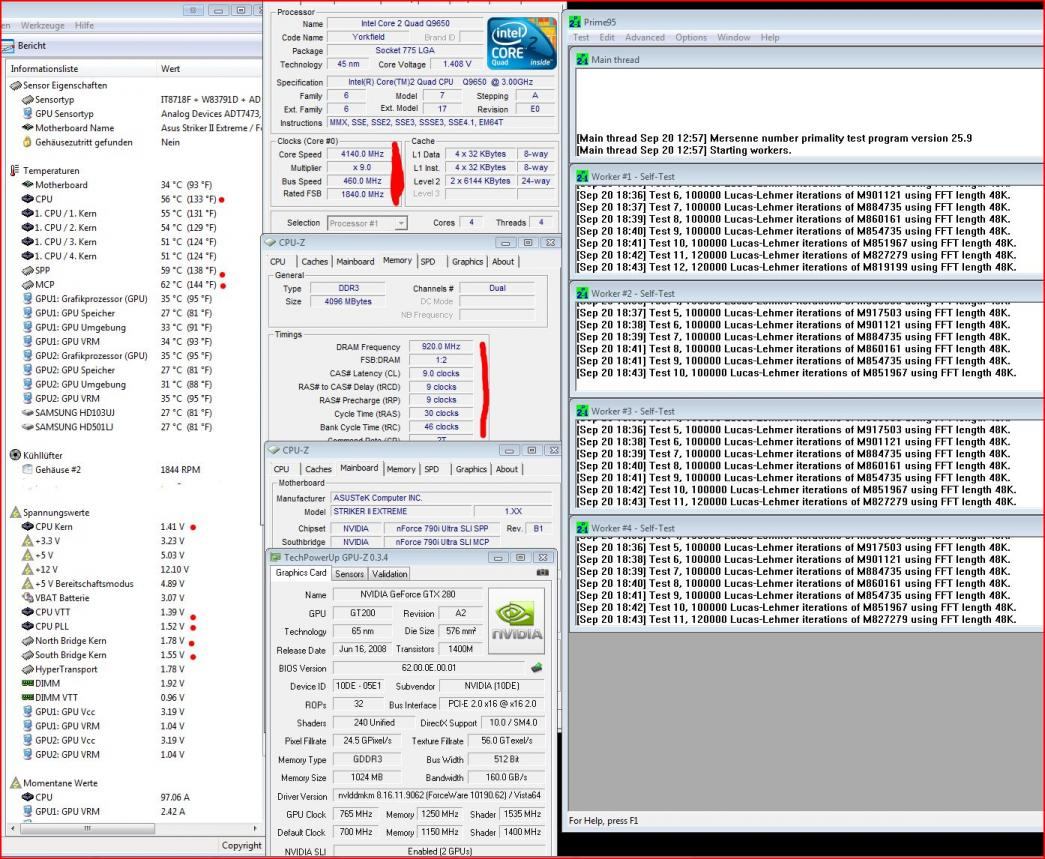
Task: Click the Worker #2 Self-Test window icon
Action: [582, 293]
